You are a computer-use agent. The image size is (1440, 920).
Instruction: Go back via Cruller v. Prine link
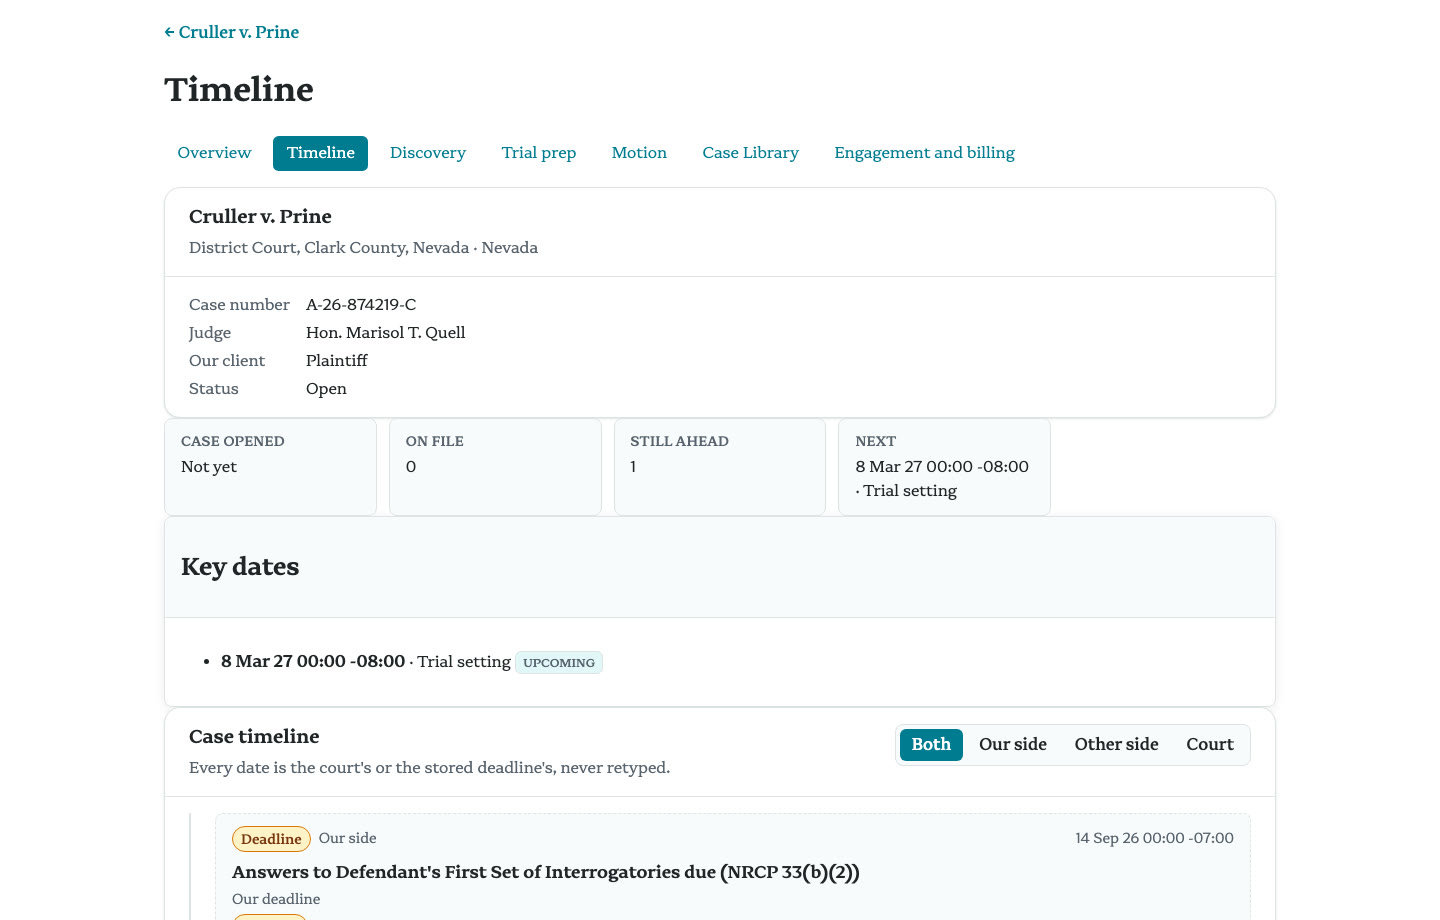(232, 32)
